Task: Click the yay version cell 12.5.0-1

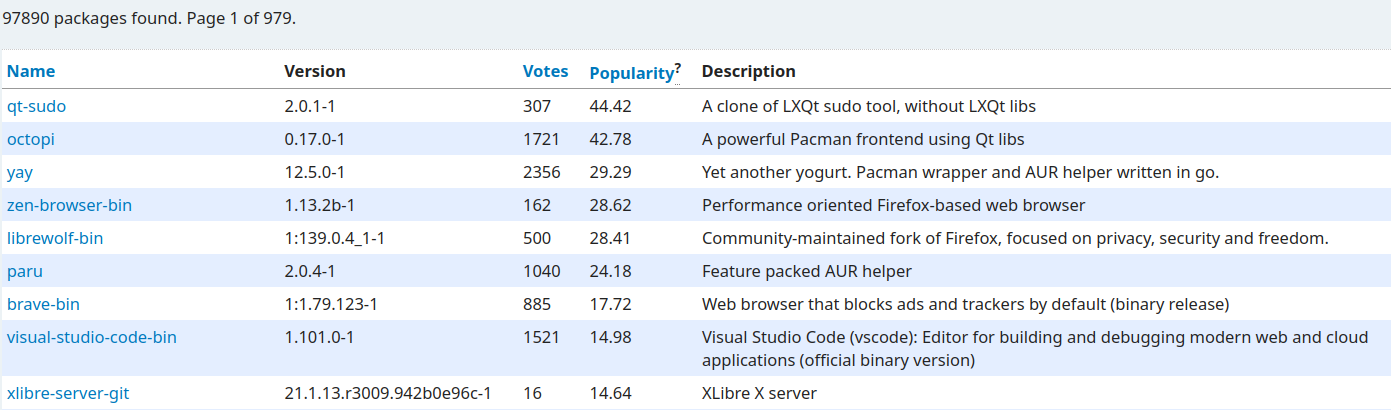Action: (x=318, y=172)
